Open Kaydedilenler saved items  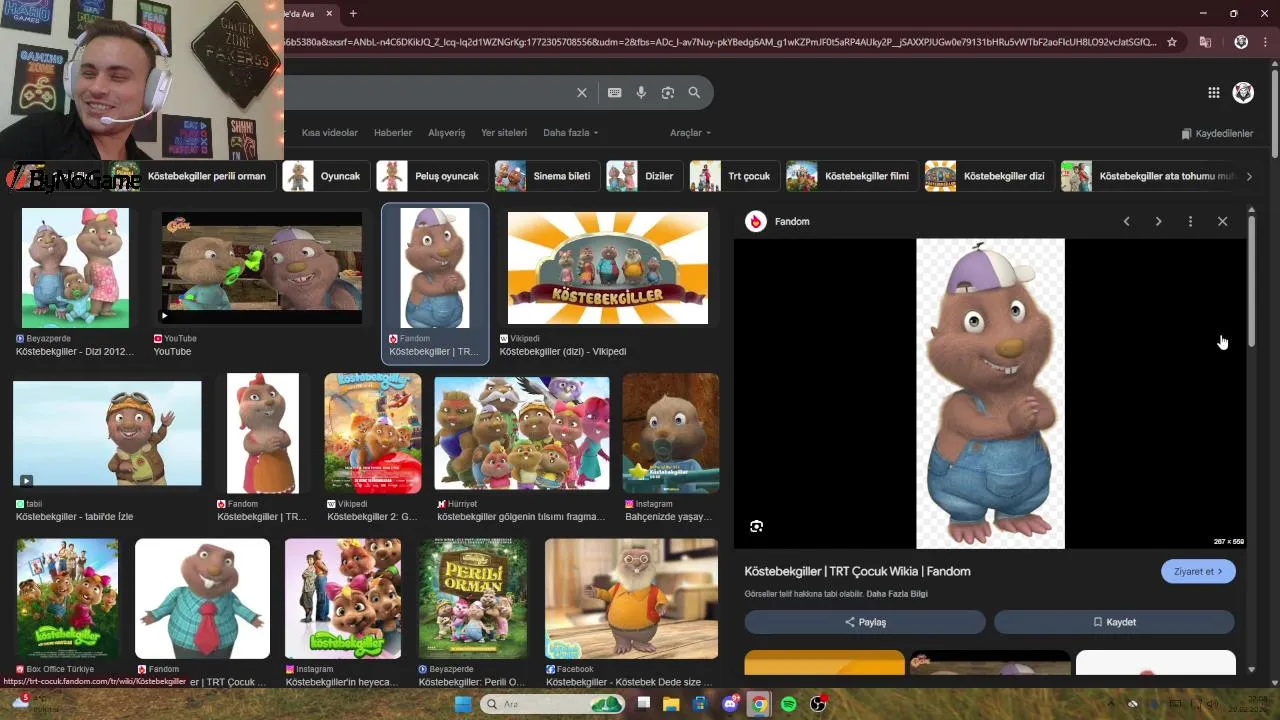[1217, 133]
